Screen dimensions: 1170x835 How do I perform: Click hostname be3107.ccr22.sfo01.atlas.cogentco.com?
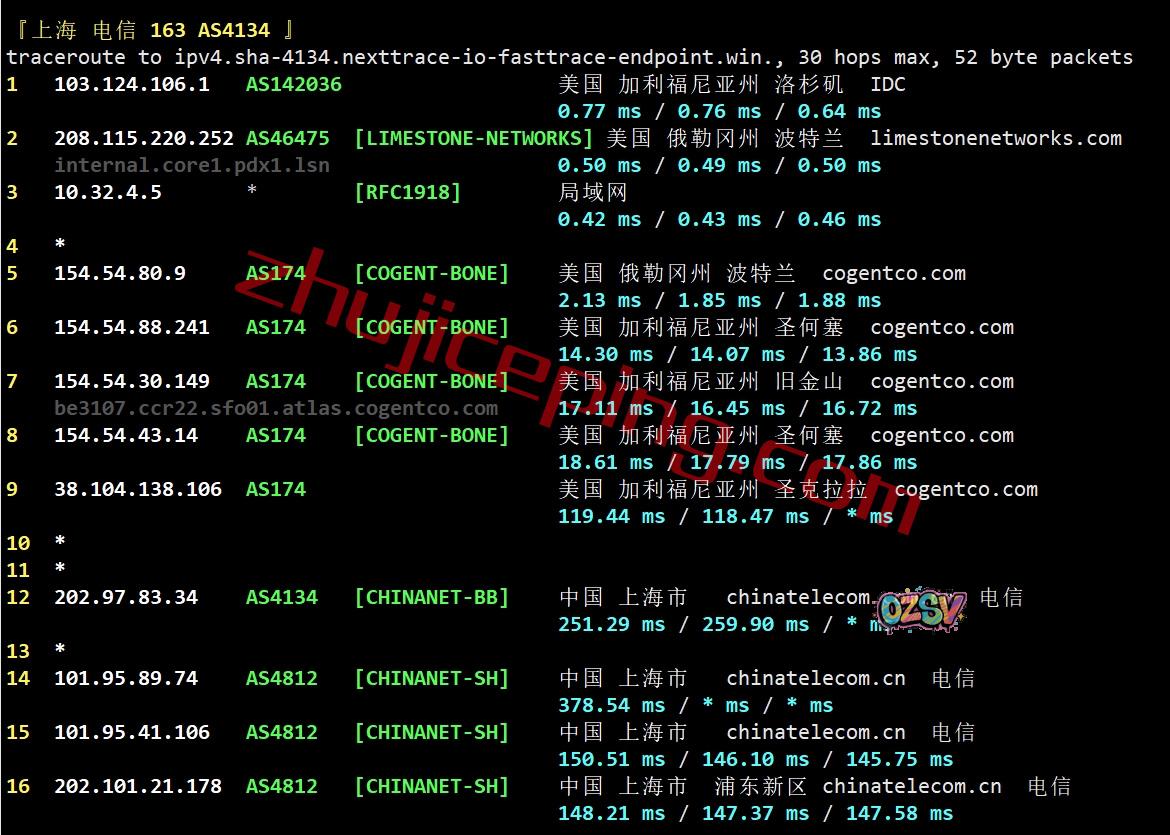pos(275,408)
